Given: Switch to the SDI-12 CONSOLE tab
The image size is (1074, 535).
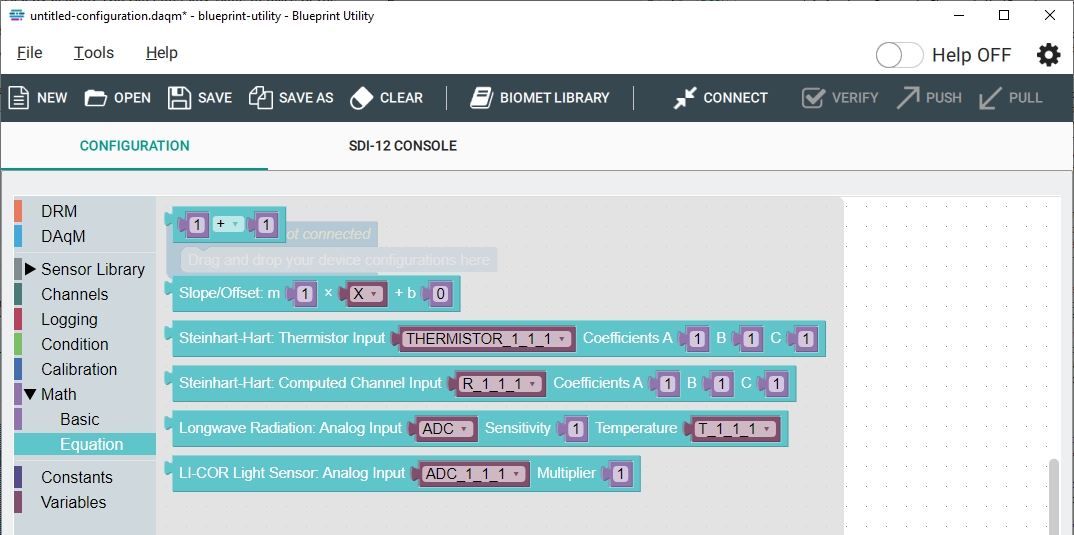Looking at the screenshot, I should (402, 146).
